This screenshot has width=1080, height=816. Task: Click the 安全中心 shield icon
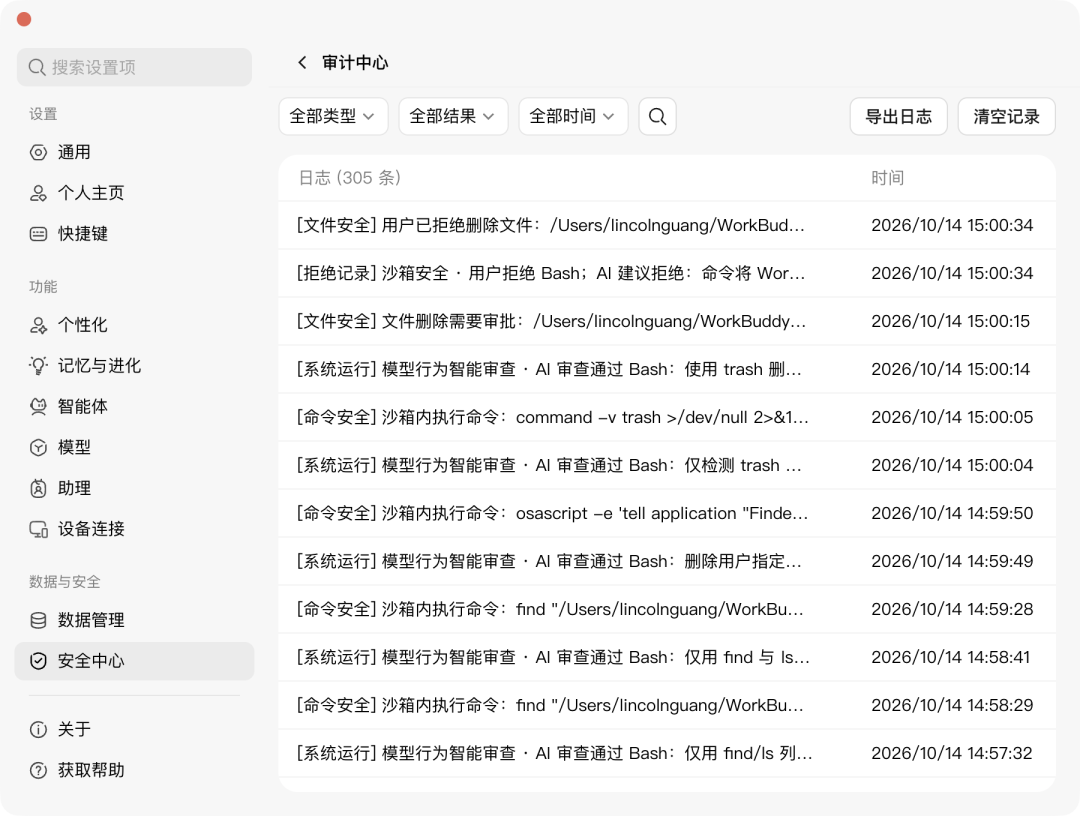[39, 661]
